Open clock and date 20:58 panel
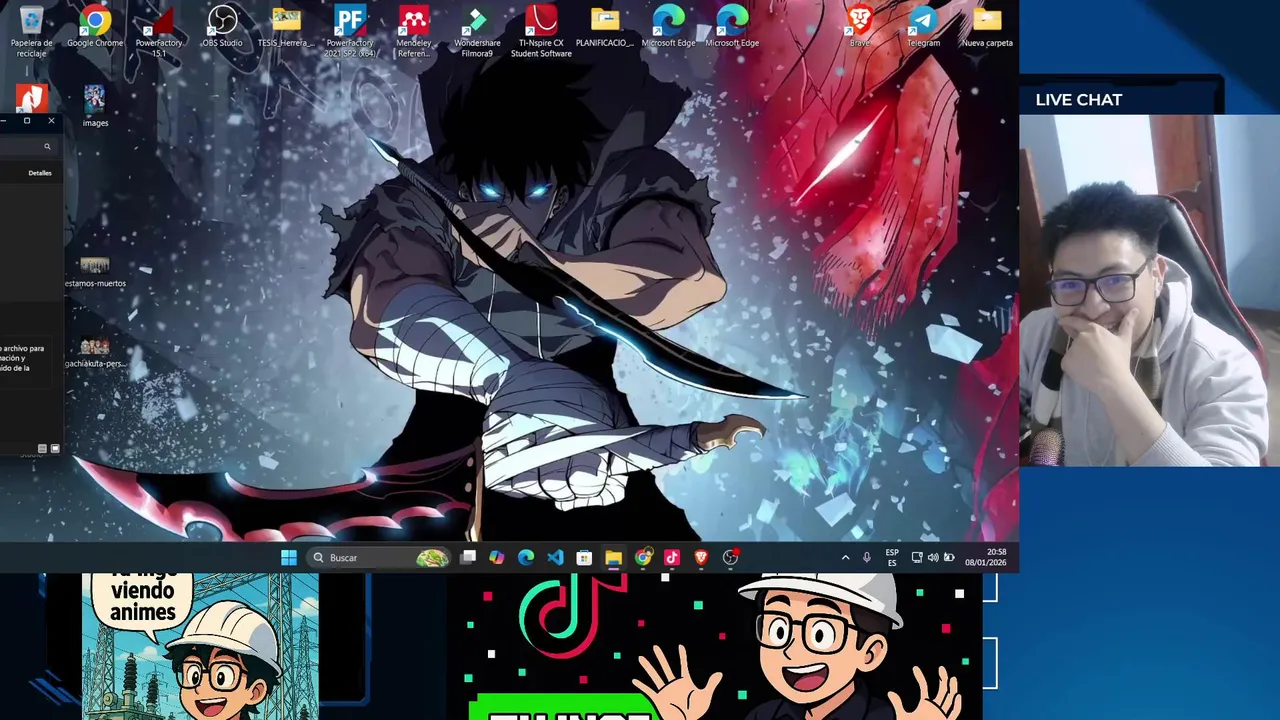This screenshot has height=720, width=1280. (986, 557)
